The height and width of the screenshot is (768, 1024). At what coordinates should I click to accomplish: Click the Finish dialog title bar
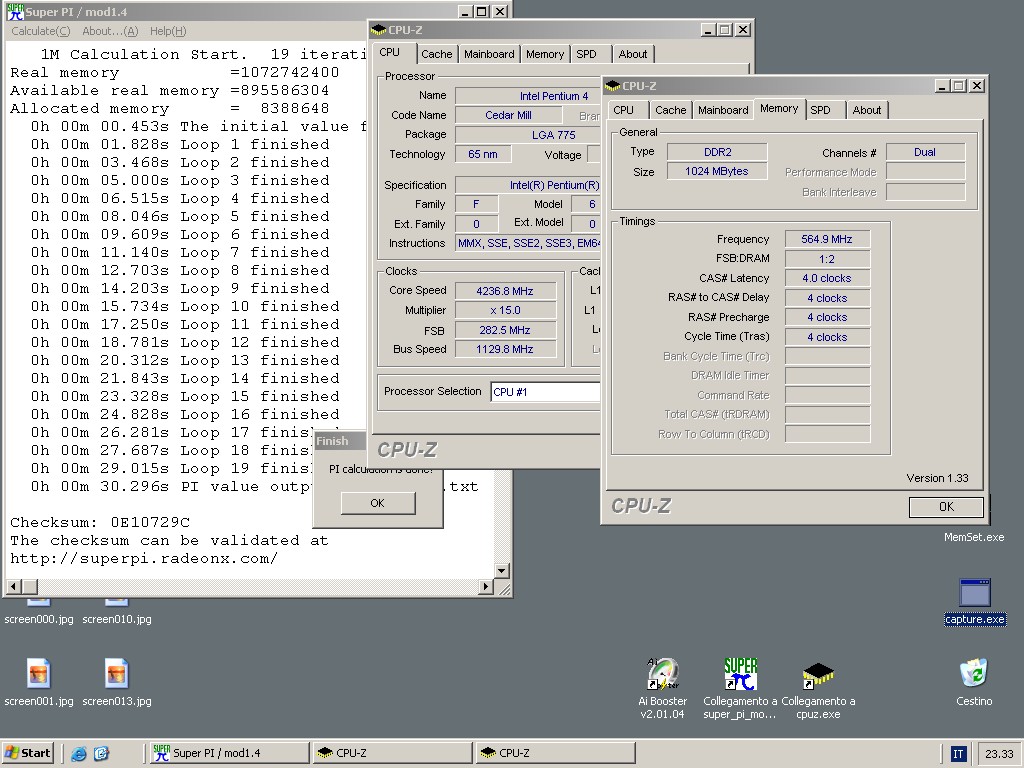point(340,441)
